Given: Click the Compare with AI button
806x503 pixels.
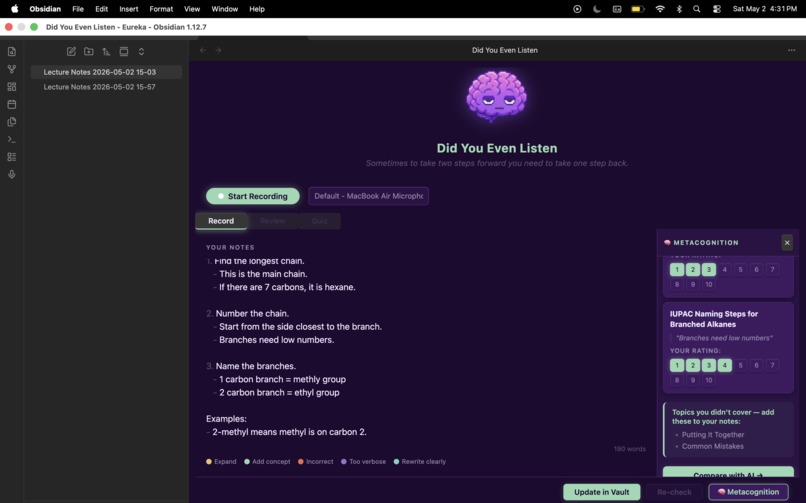Looking at the screenshot, I should coord(728,473).
